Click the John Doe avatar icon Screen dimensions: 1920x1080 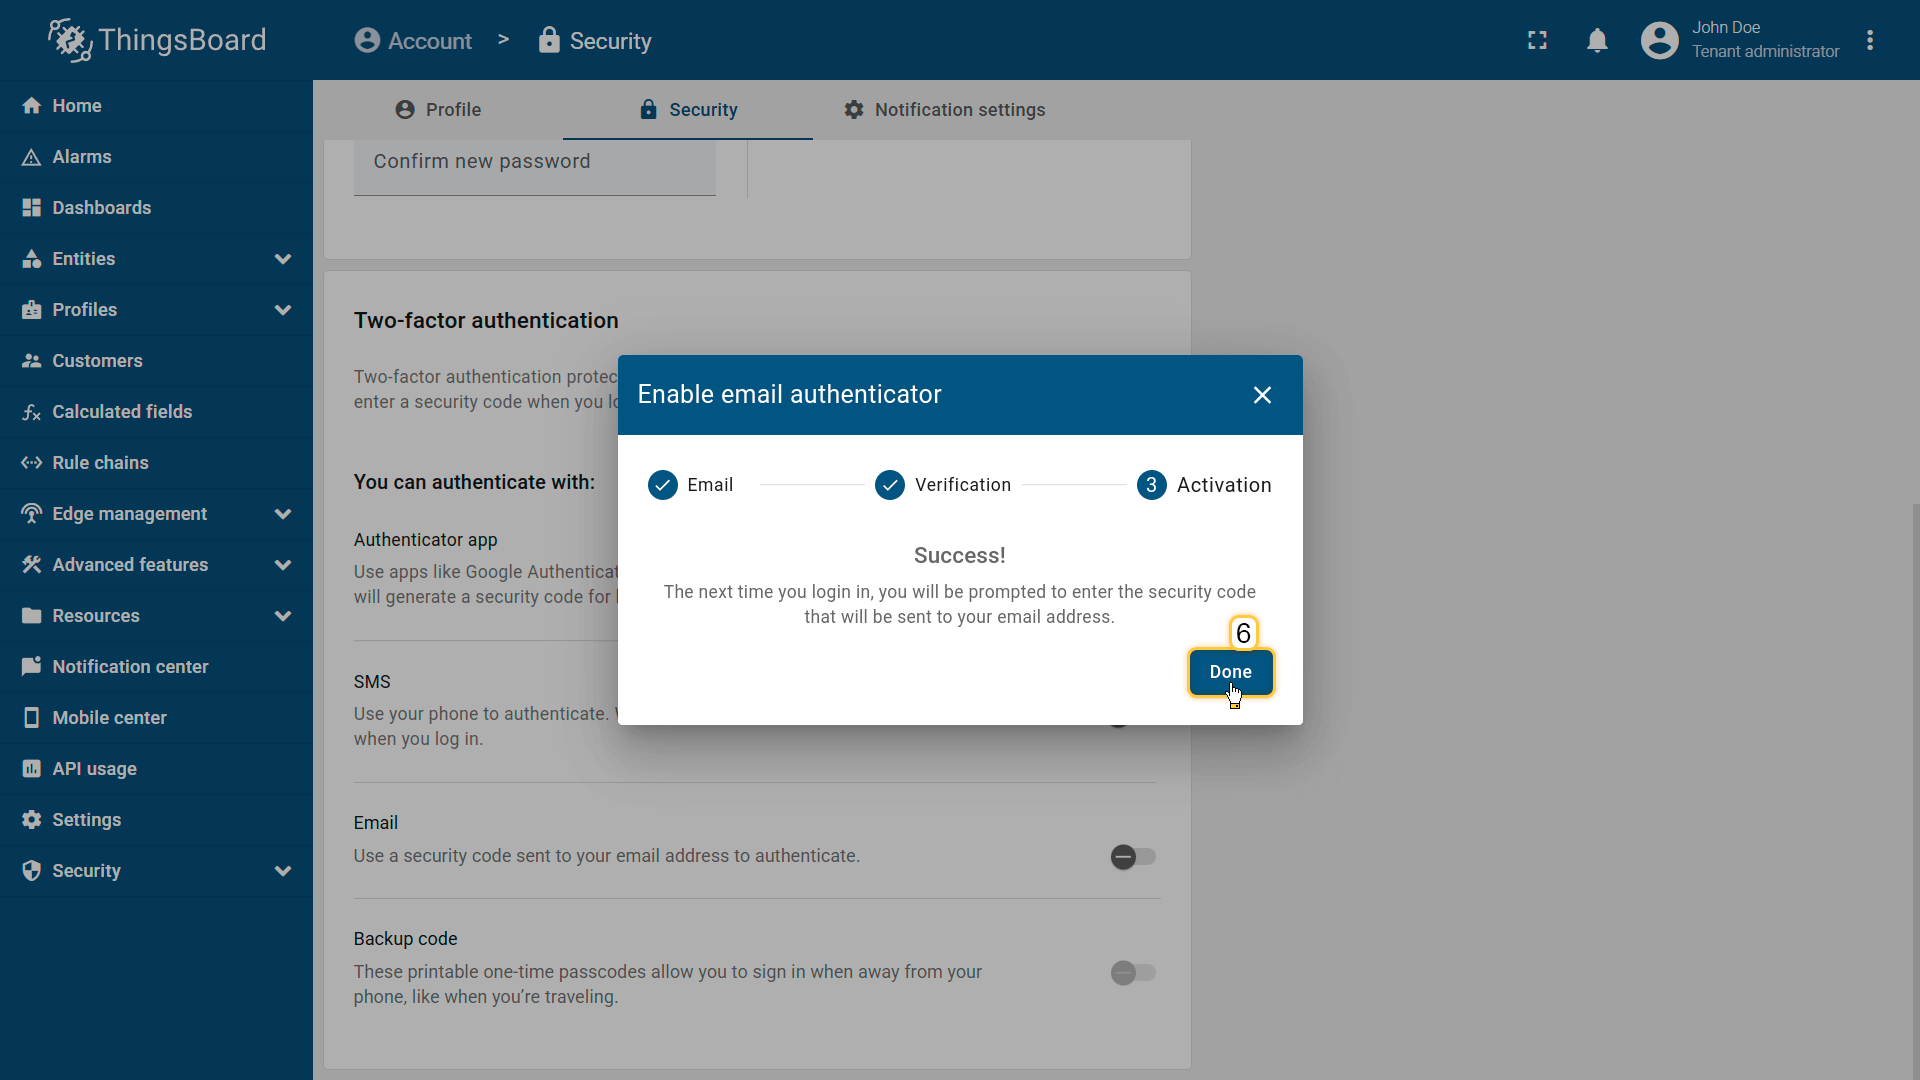1659,41
